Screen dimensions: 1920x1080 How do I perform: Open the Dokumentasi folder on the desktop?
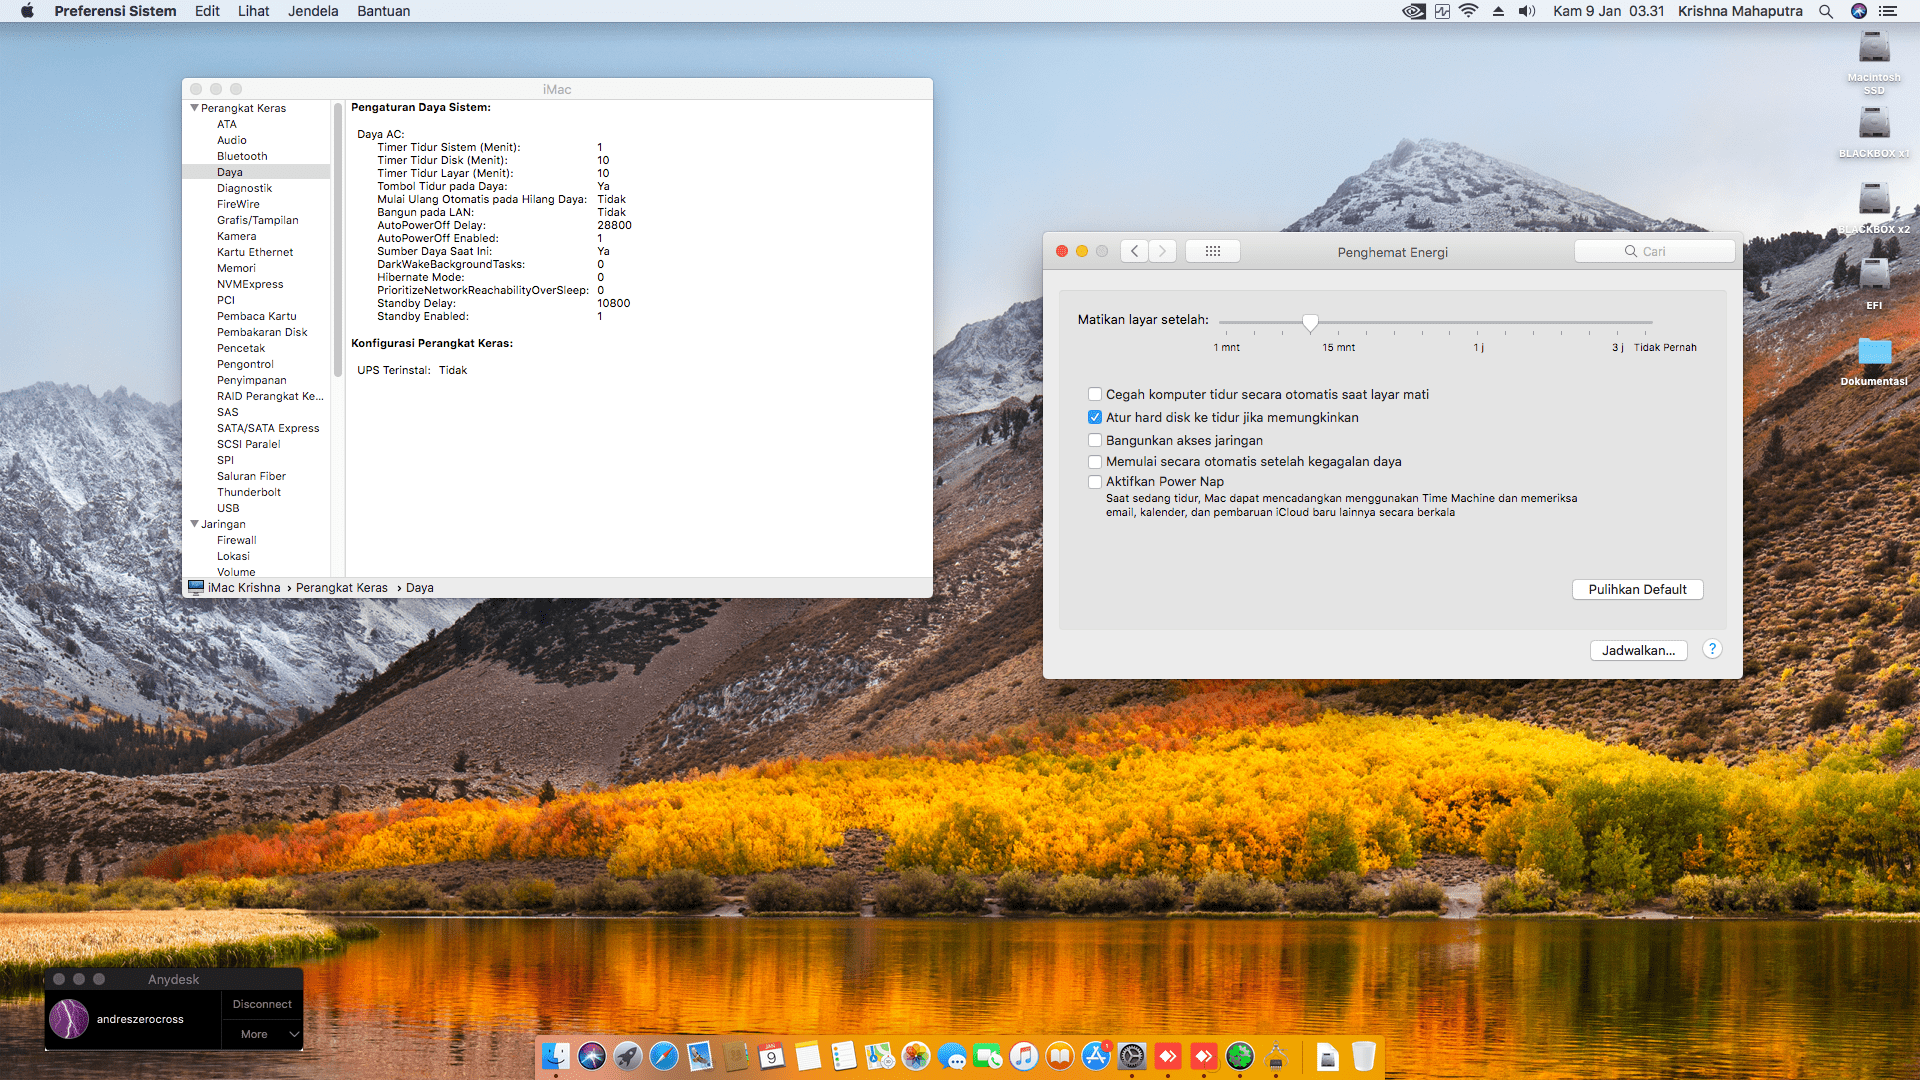pos(1874,352)
